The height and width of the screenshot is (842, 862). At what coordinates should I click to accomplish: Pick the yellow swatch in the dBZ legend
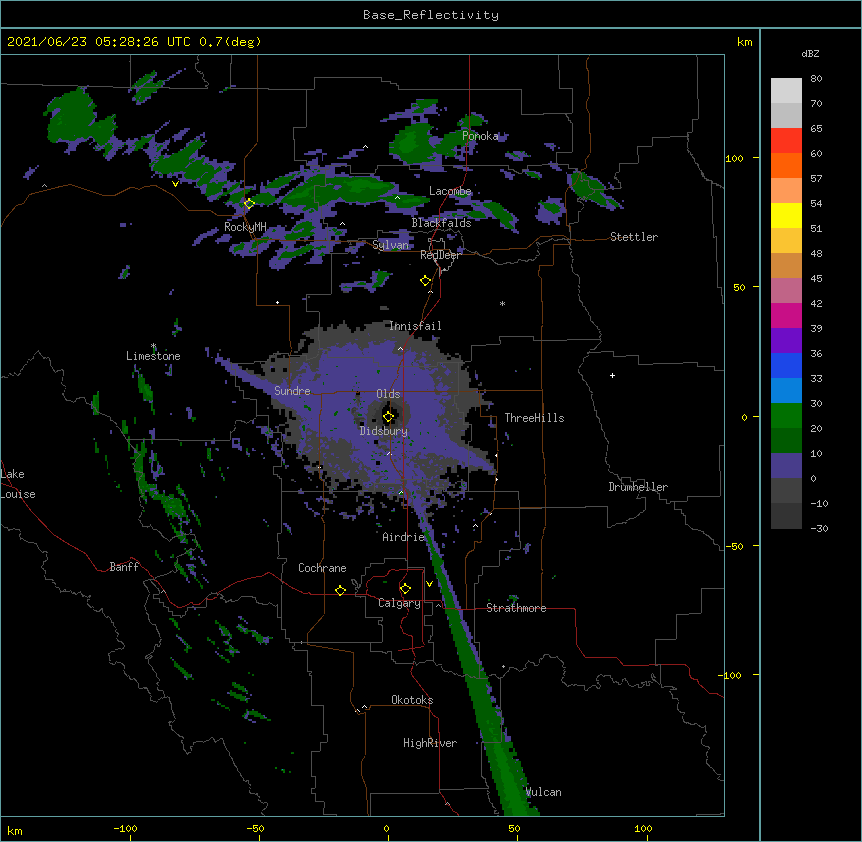tap(786, 215)
